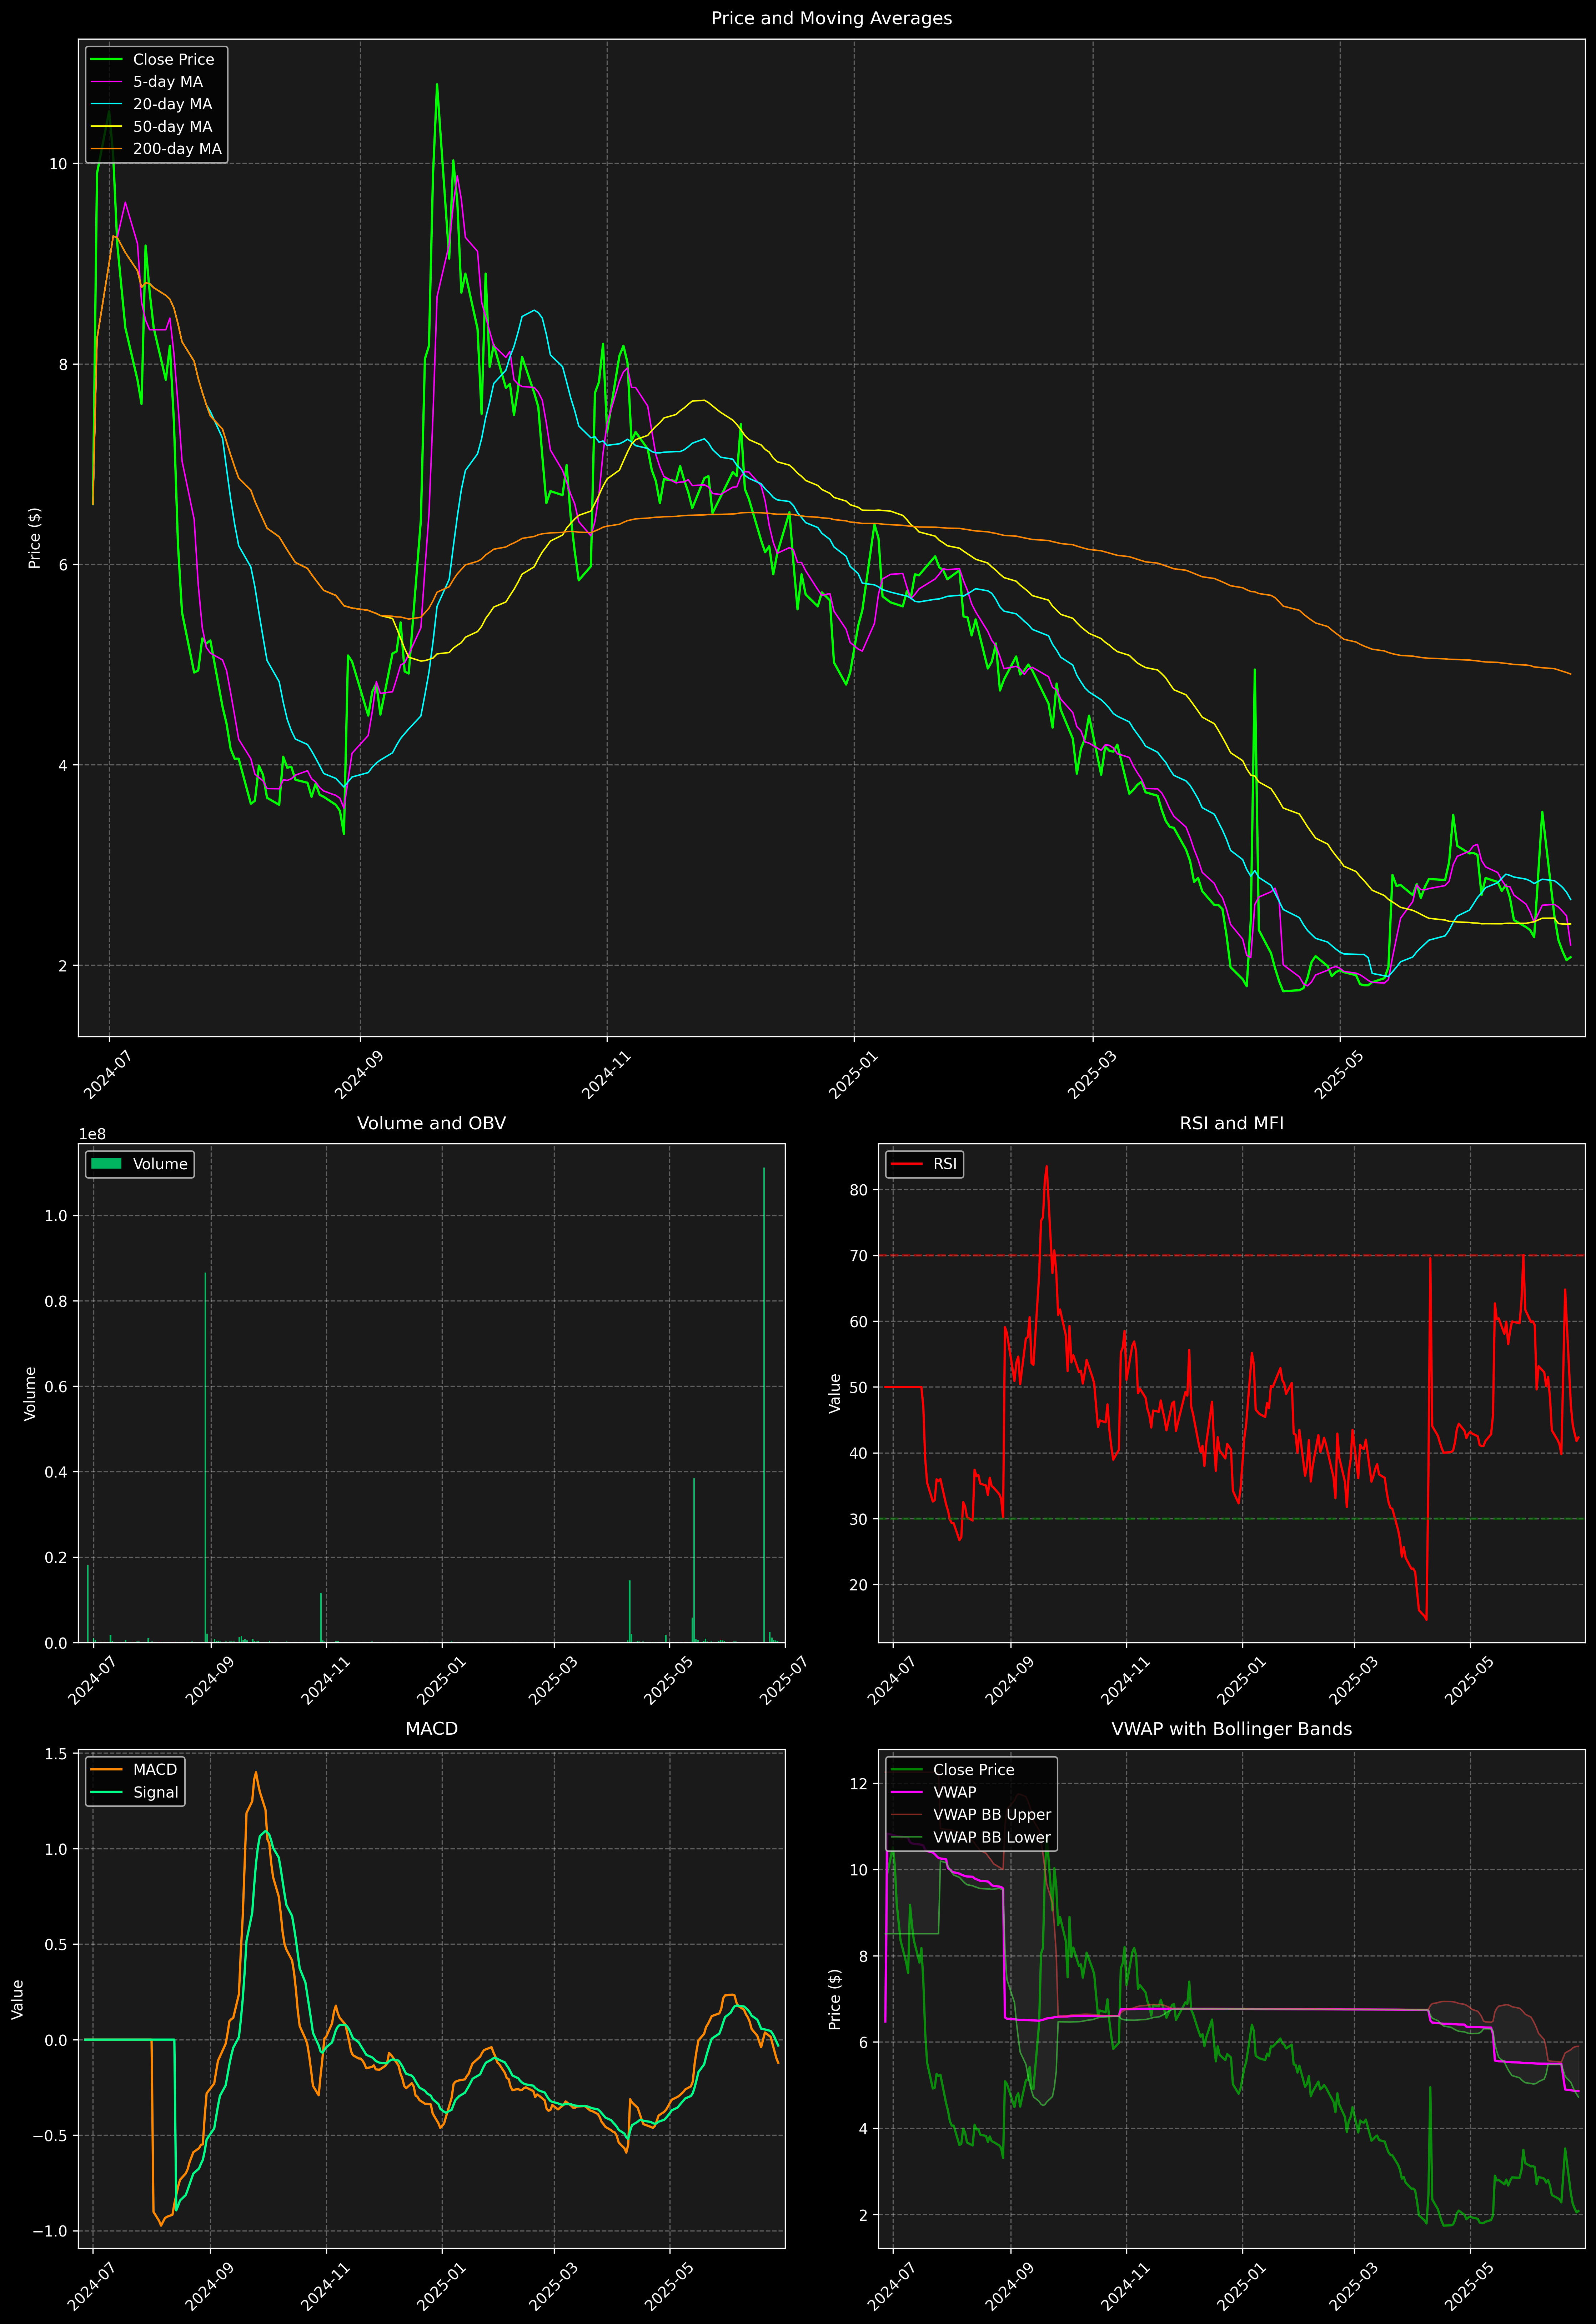
Task: Click the 'Price and Moving Averages' chart title
Action: [x=831, y=18]
